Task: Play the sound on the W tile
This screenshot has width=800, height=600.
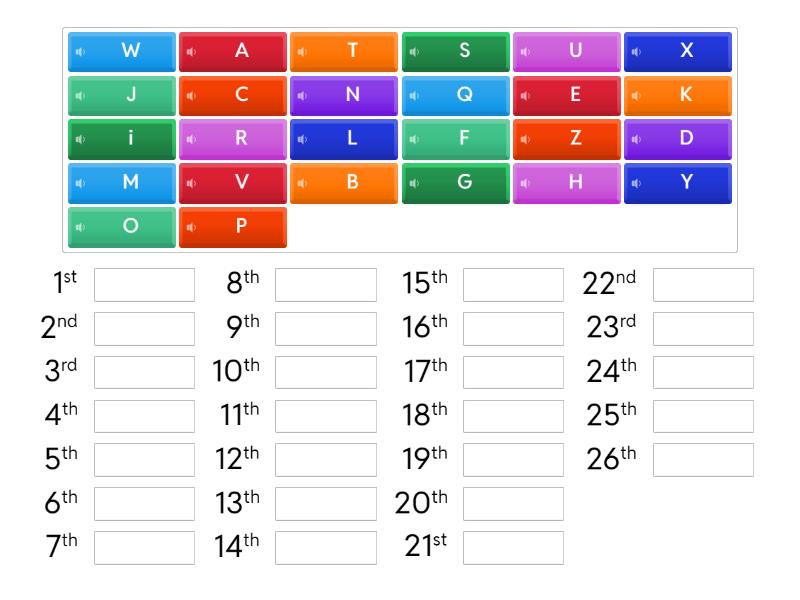Action: 82,52
